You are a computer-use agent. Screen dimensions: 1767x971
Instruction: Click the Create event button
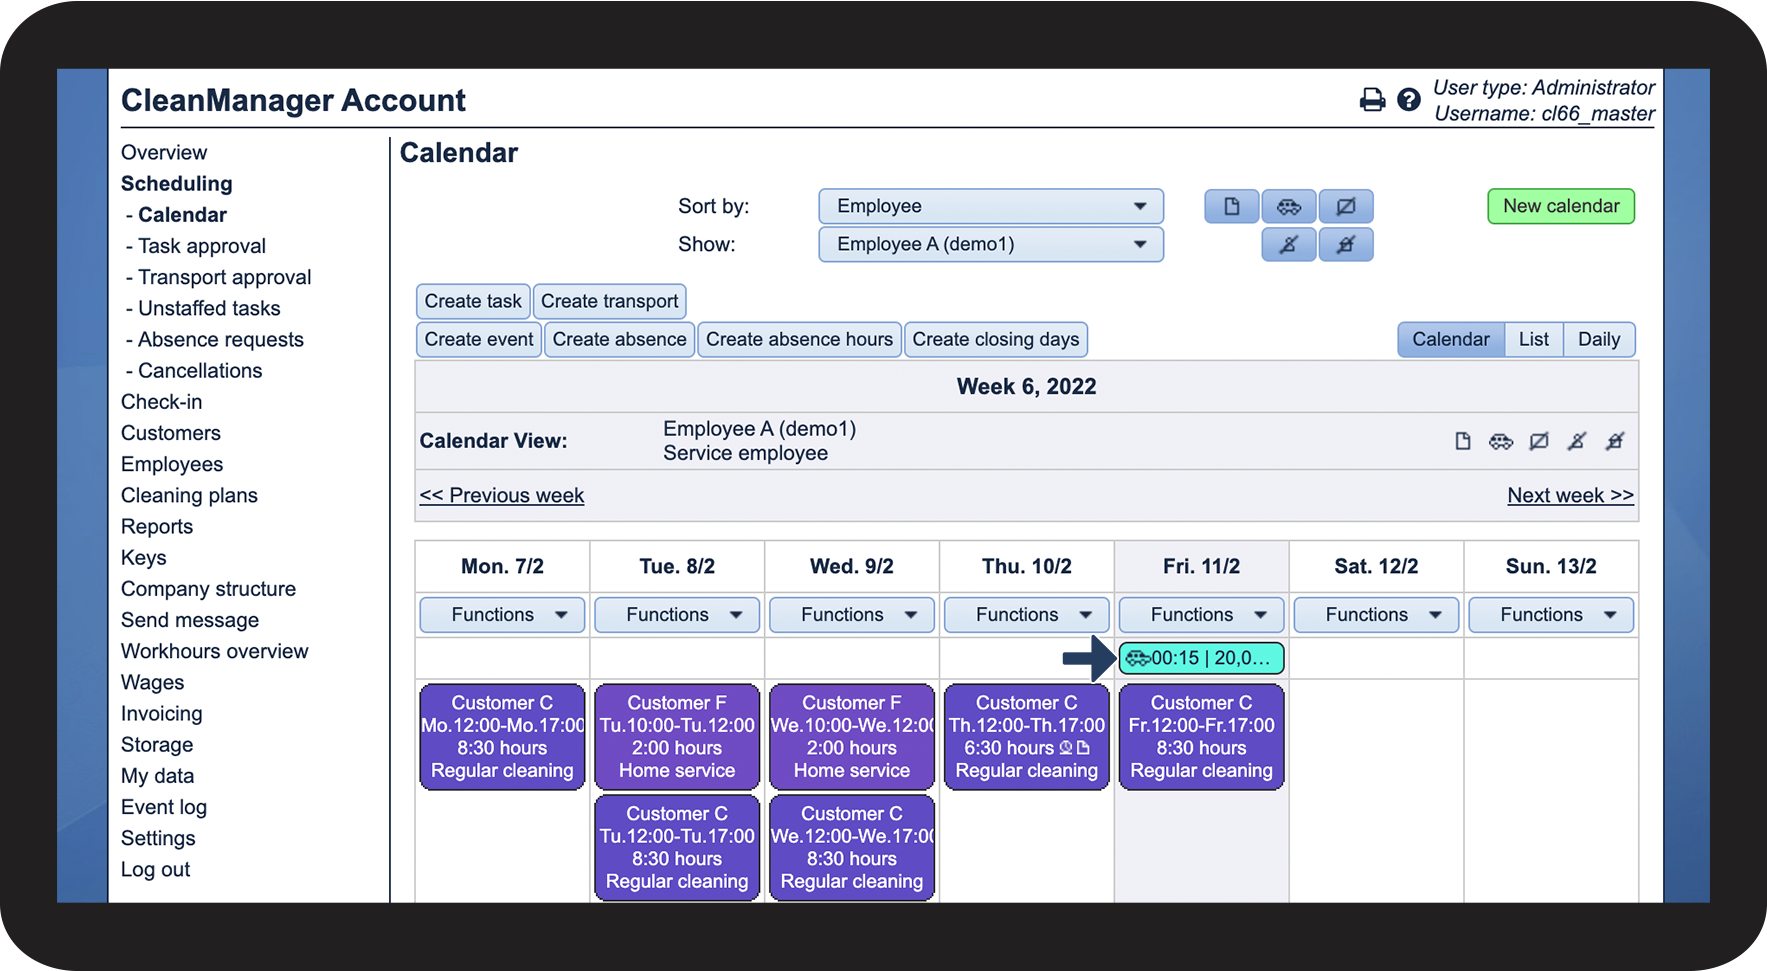tap(479, 339)
